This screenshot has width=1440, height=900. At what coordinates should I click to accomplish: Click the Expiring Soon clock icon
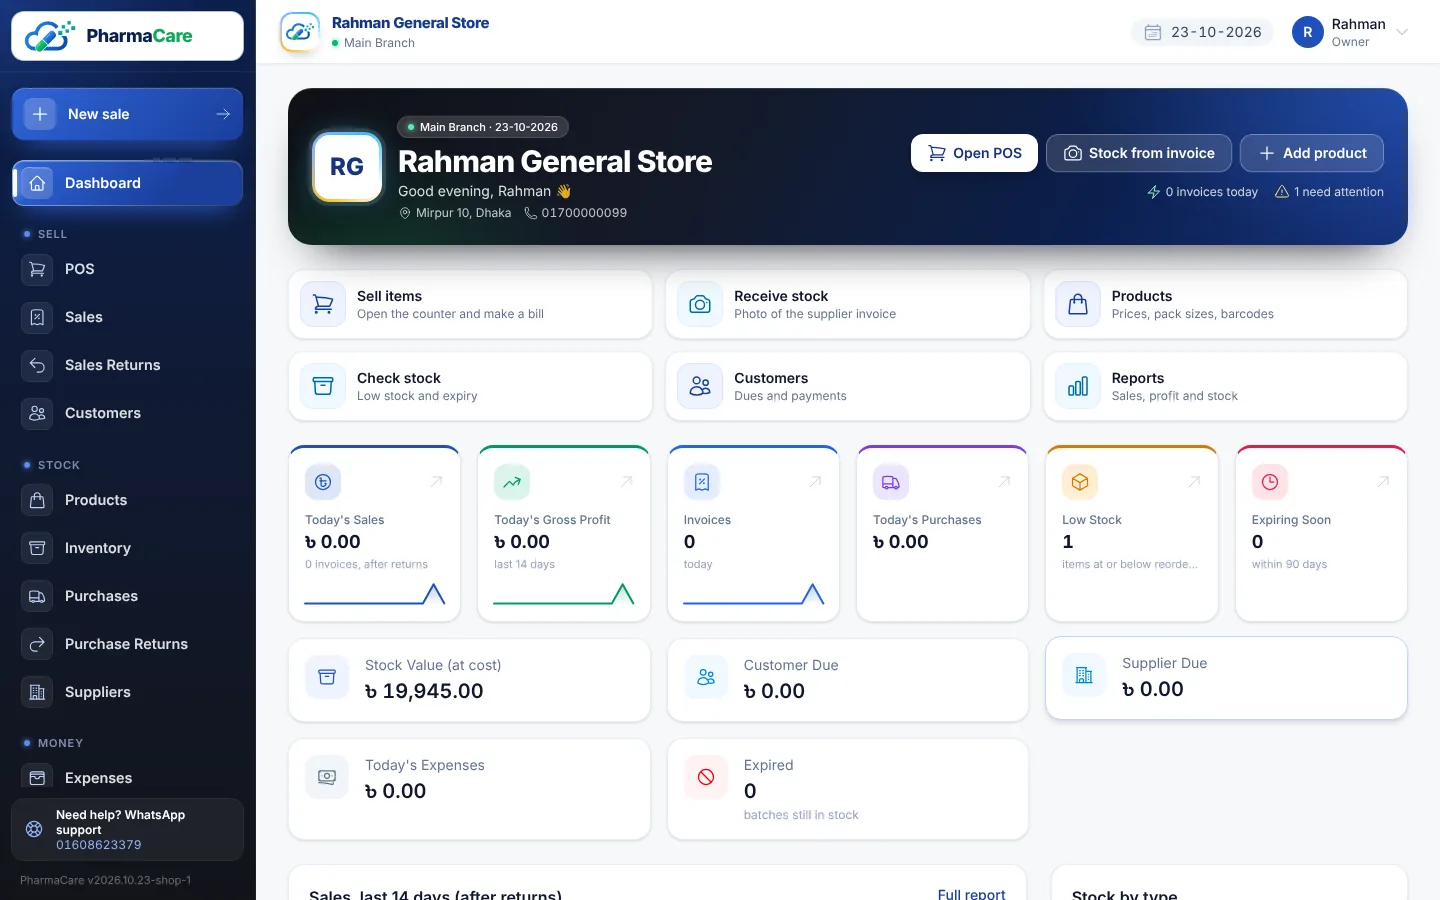1270,482
